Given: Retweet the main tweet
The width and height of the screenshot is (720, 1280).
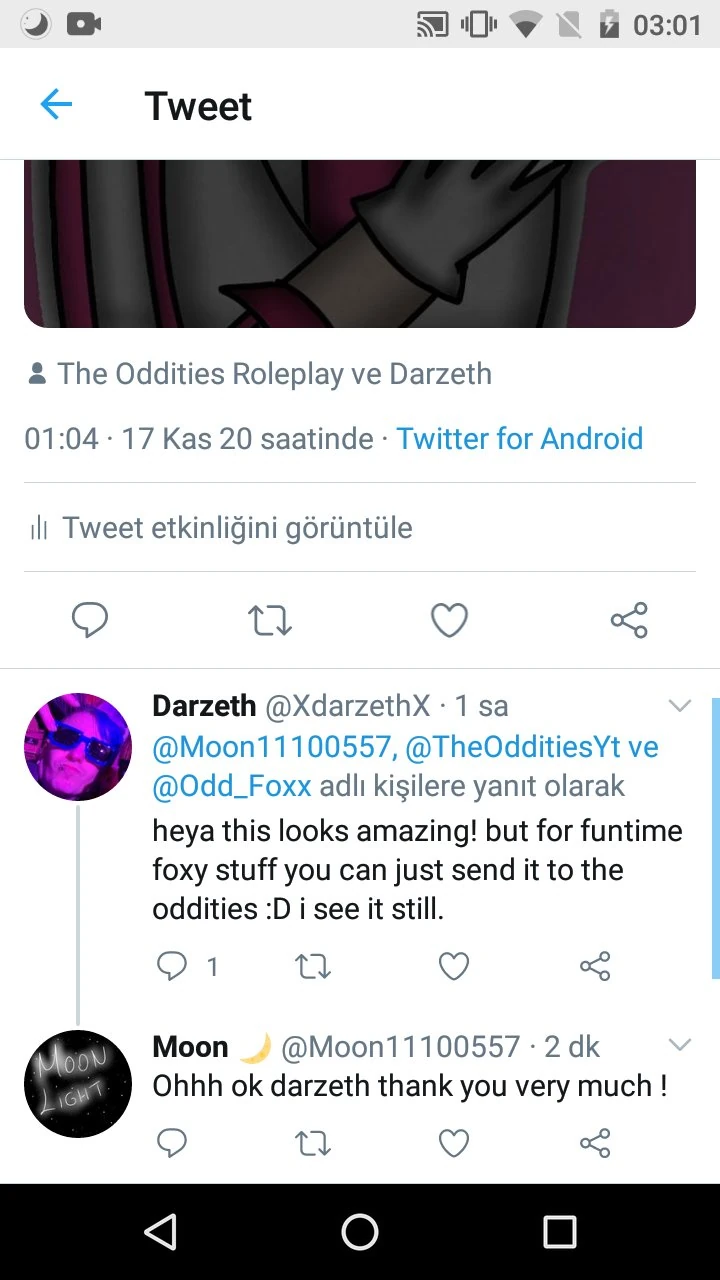Looking at the screenshot, I should 269,620.
